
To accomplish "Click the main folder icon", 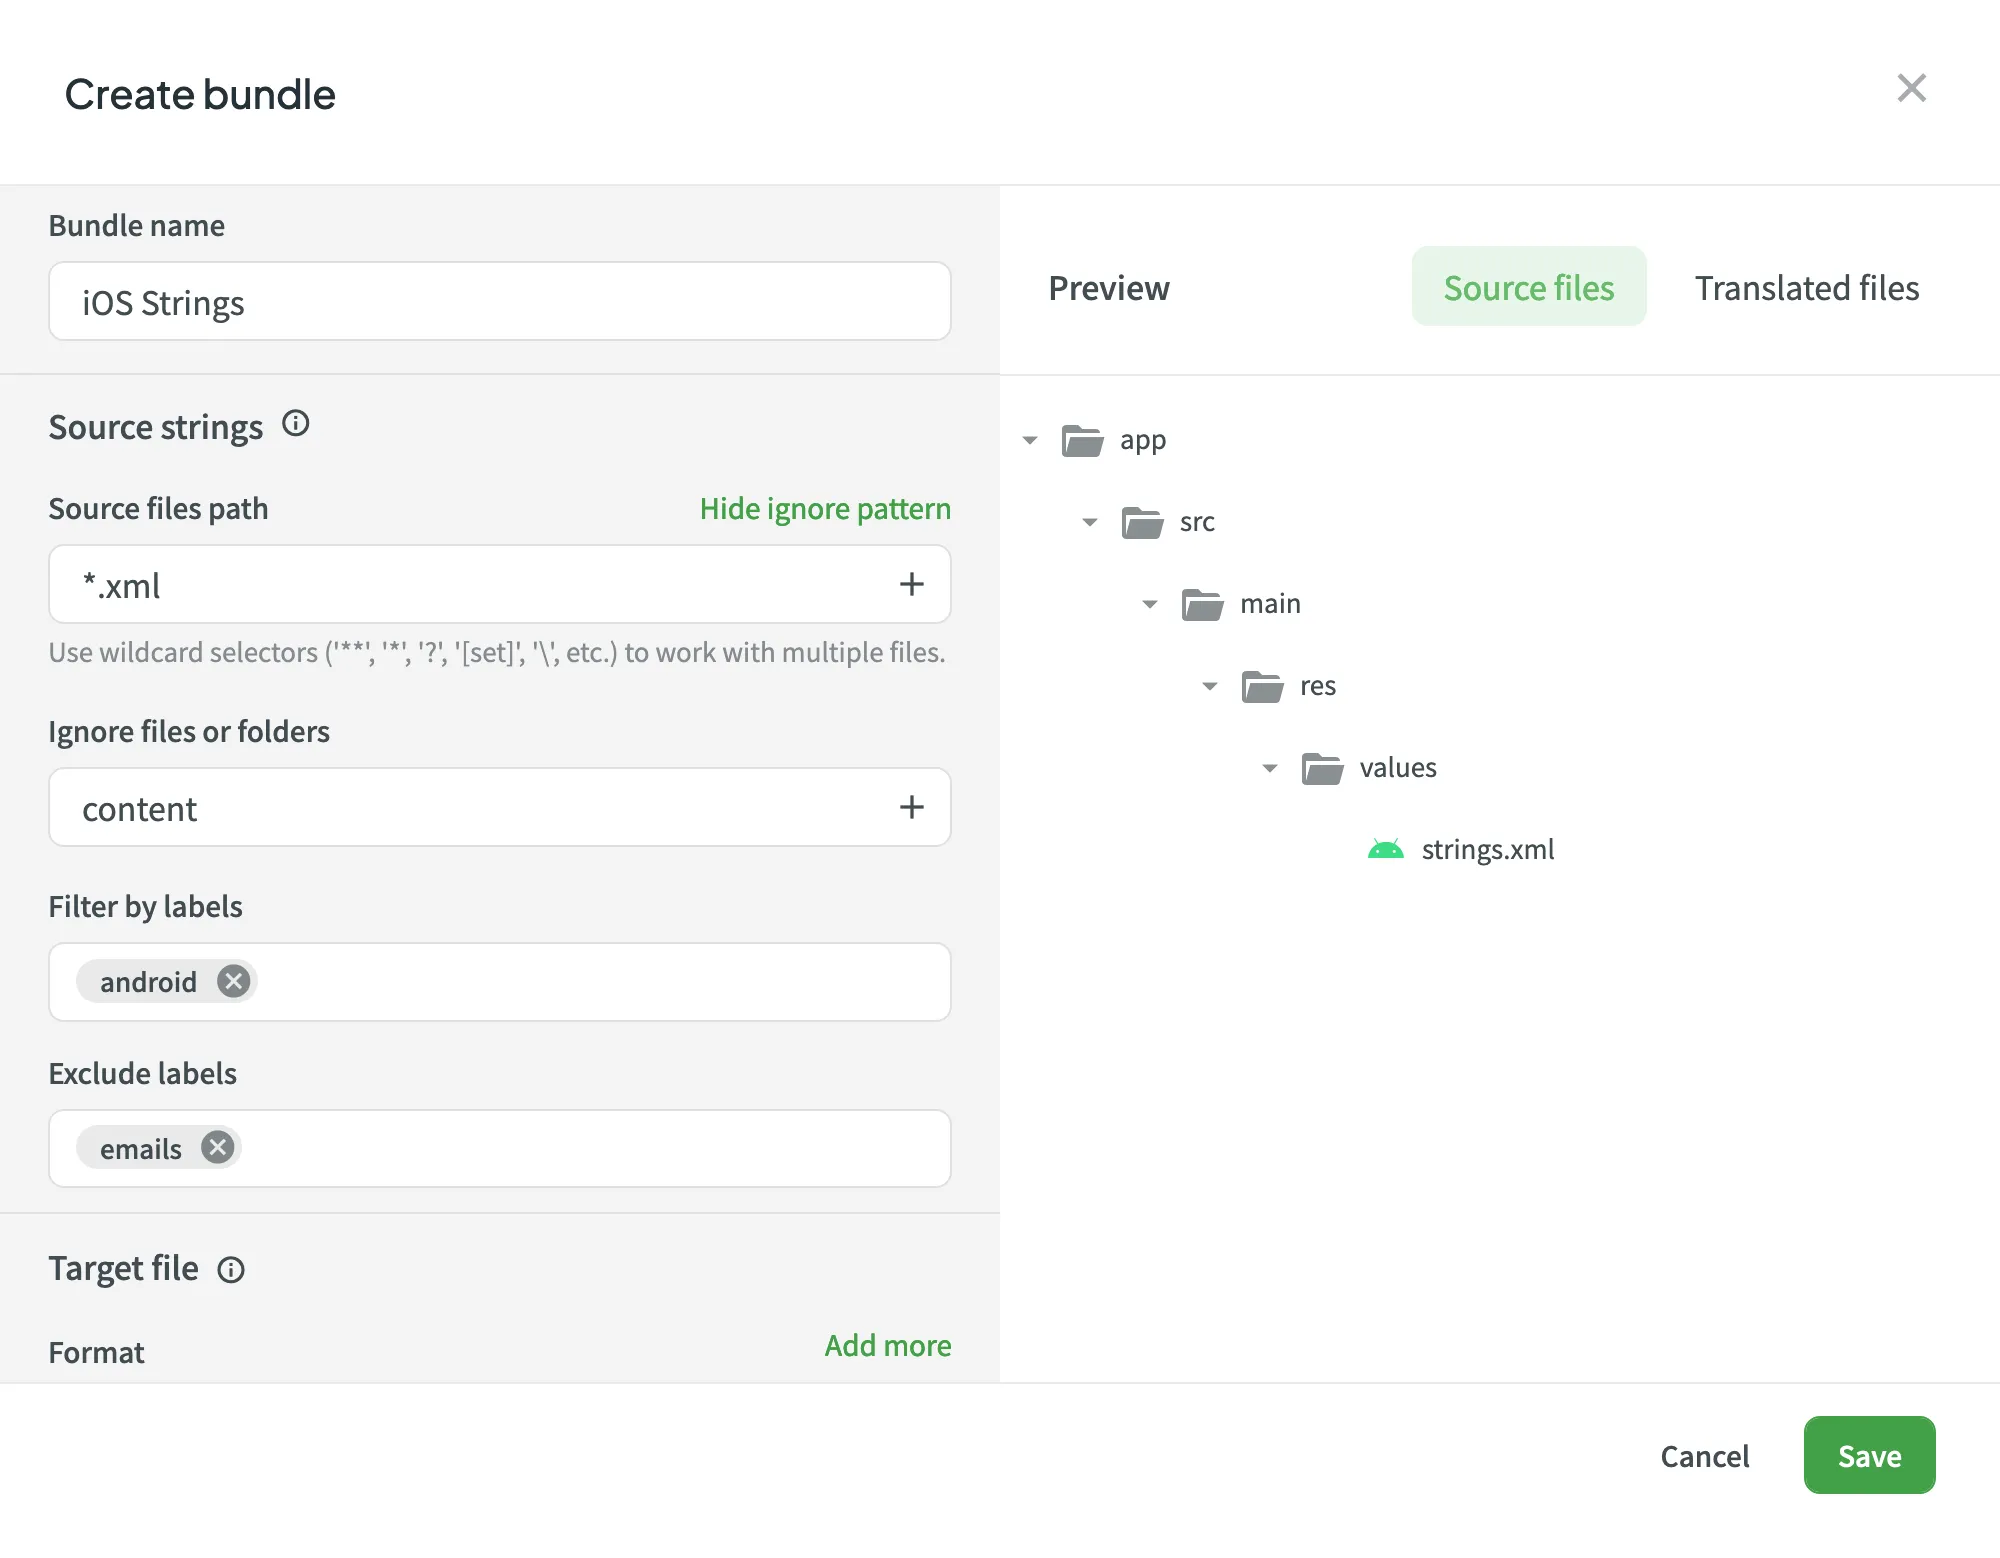I will point(1201,604).
